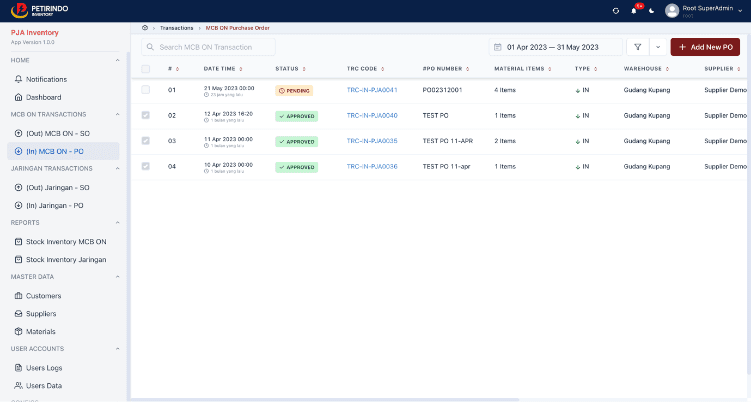This screenshot has width=751, height=405.
Task: Open the dropdown arrow next to filter
Action: [x=658, y=47]
